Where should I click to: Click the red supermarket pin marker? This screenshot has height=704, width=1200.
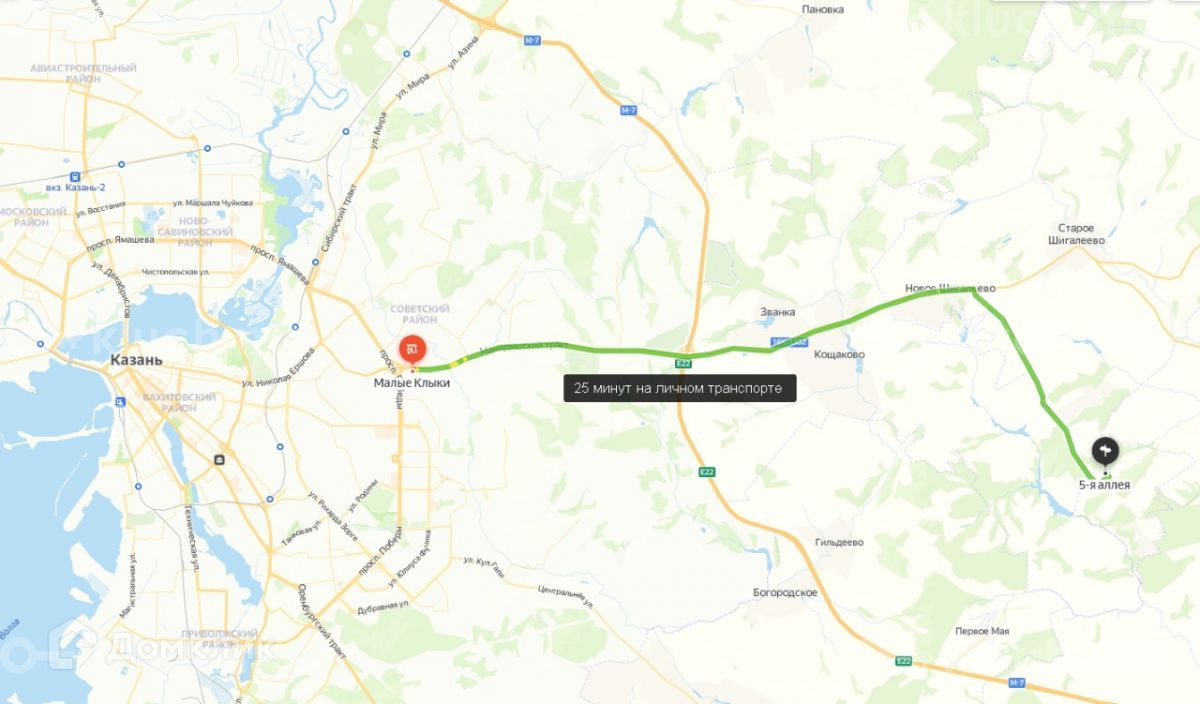tap(412, 350)
